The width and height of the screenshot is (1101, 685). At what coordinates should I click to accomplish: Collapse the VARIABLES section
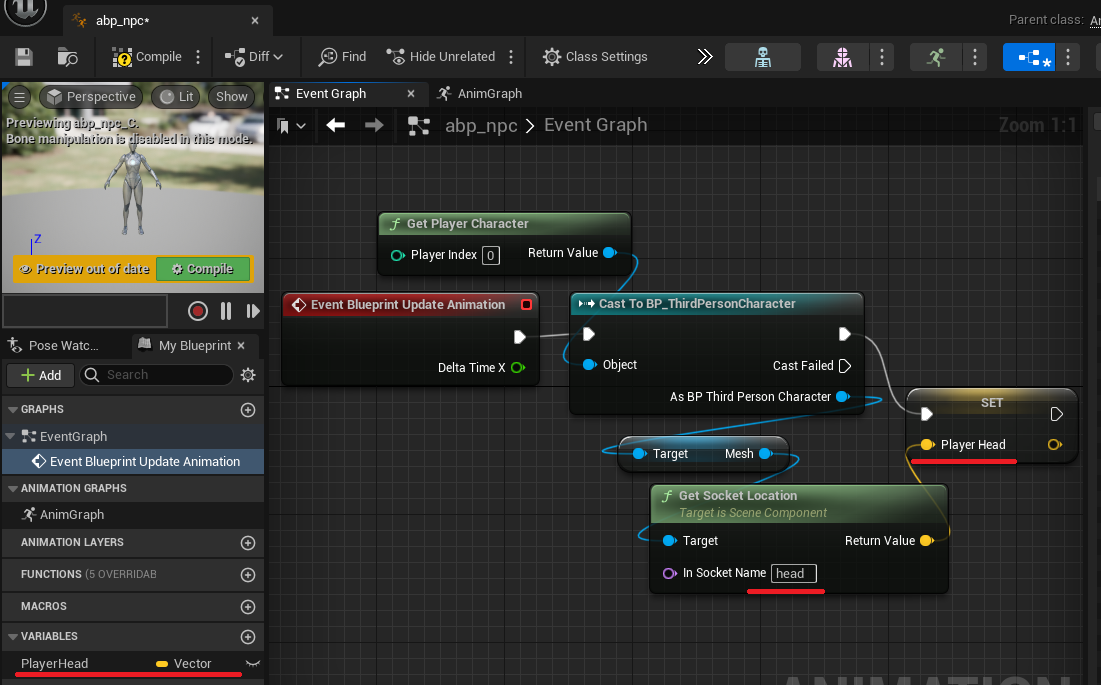[x=13, y=637]
